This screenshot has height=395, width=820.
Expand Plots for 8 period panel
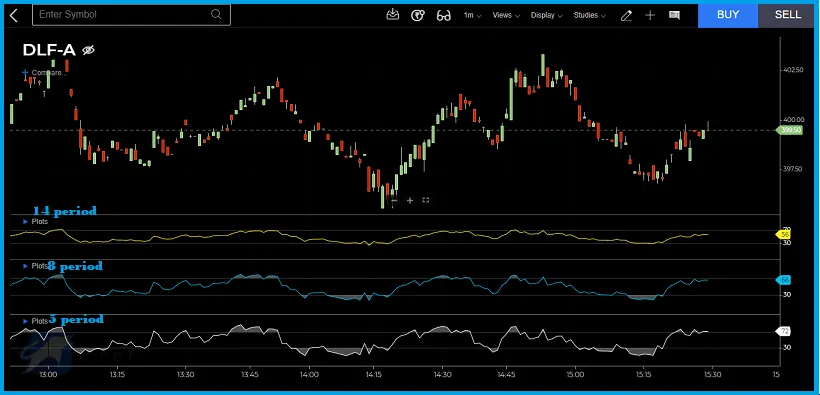coord(36,266)
